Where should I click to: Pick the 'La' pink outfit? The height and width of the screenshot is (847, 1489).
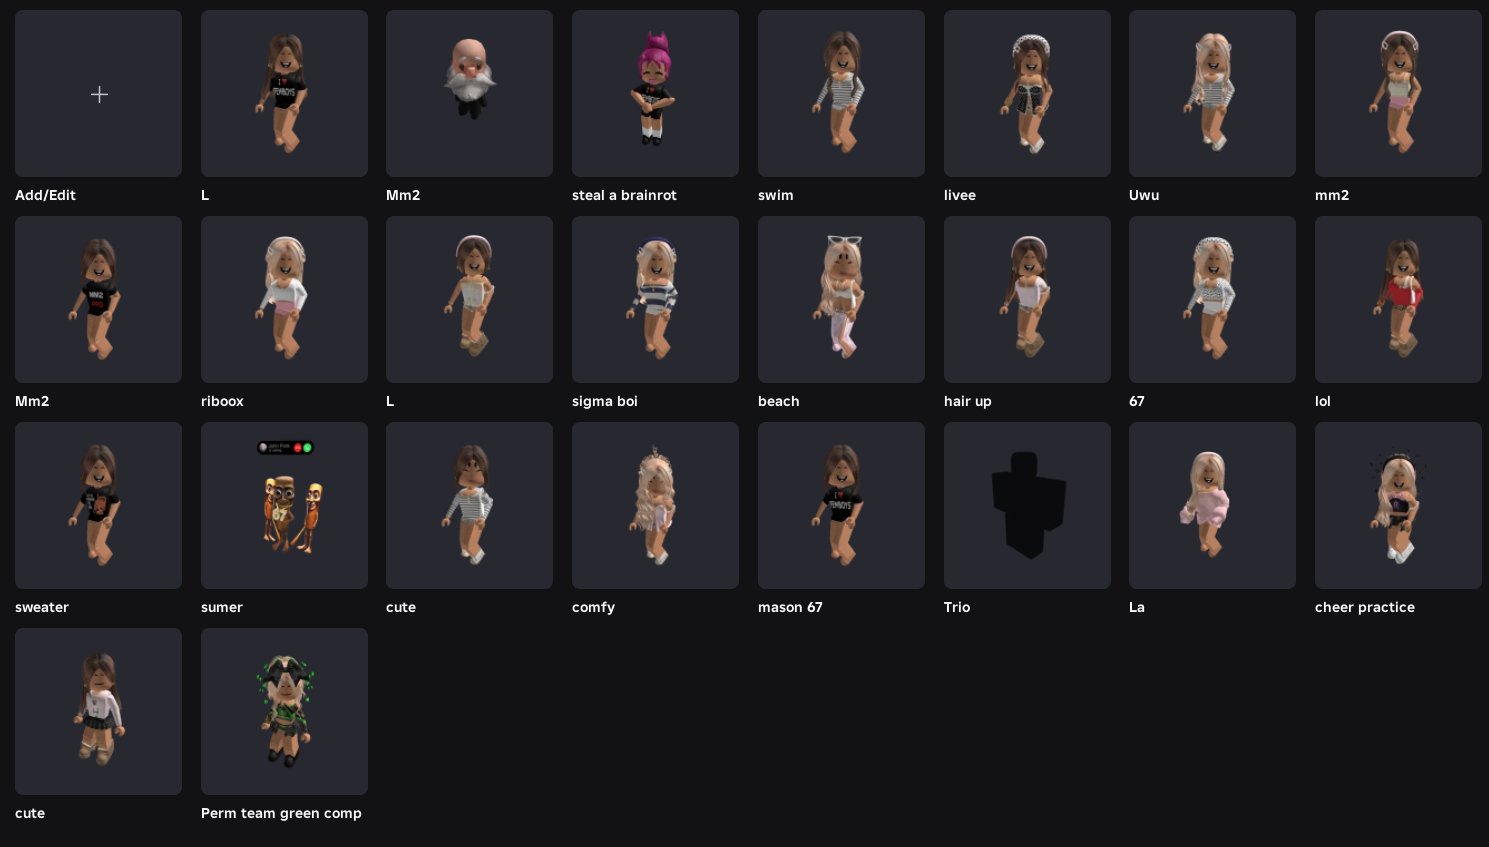coord(1212,506)
